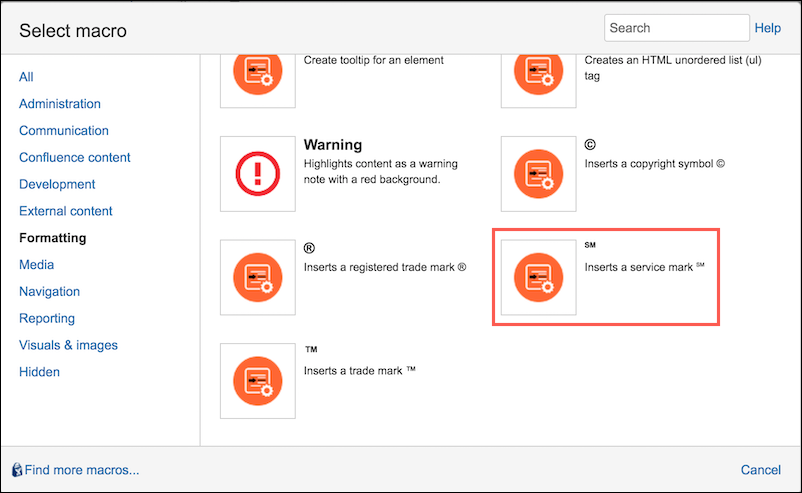The image size is (802, 493).
Task: Choose the trade mark ™ macro icon
Action: [258, 381]
